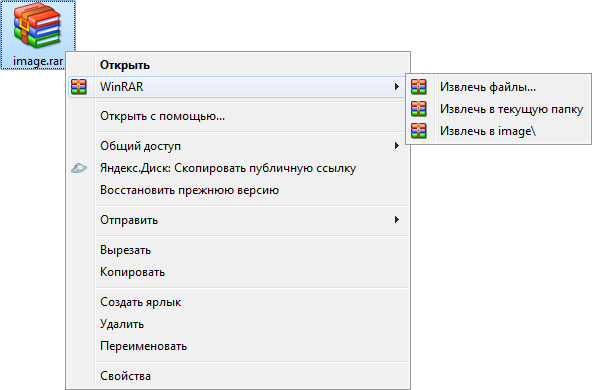Viewport: 592px width, 390px height.
Task: Select Создать ярлык
Action: tap(238, 302)
